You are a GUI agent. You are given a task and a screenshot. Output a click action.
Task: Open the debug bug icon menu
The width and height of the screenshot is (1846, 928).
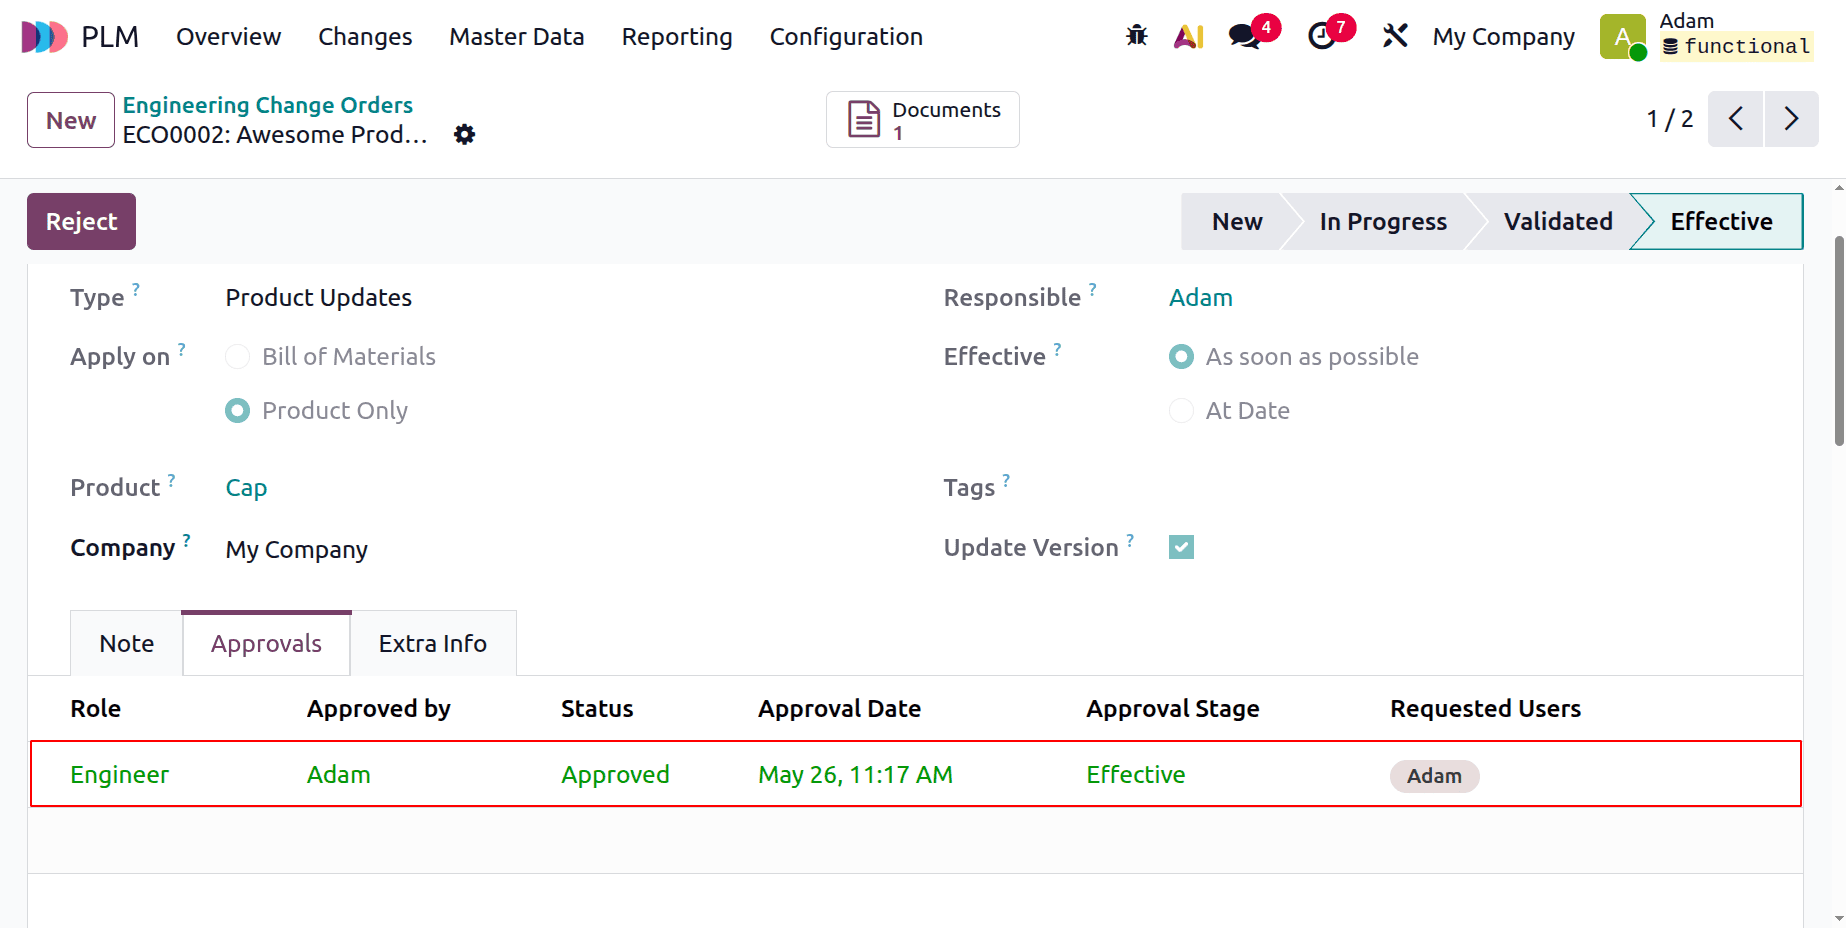click(1136, 36)
